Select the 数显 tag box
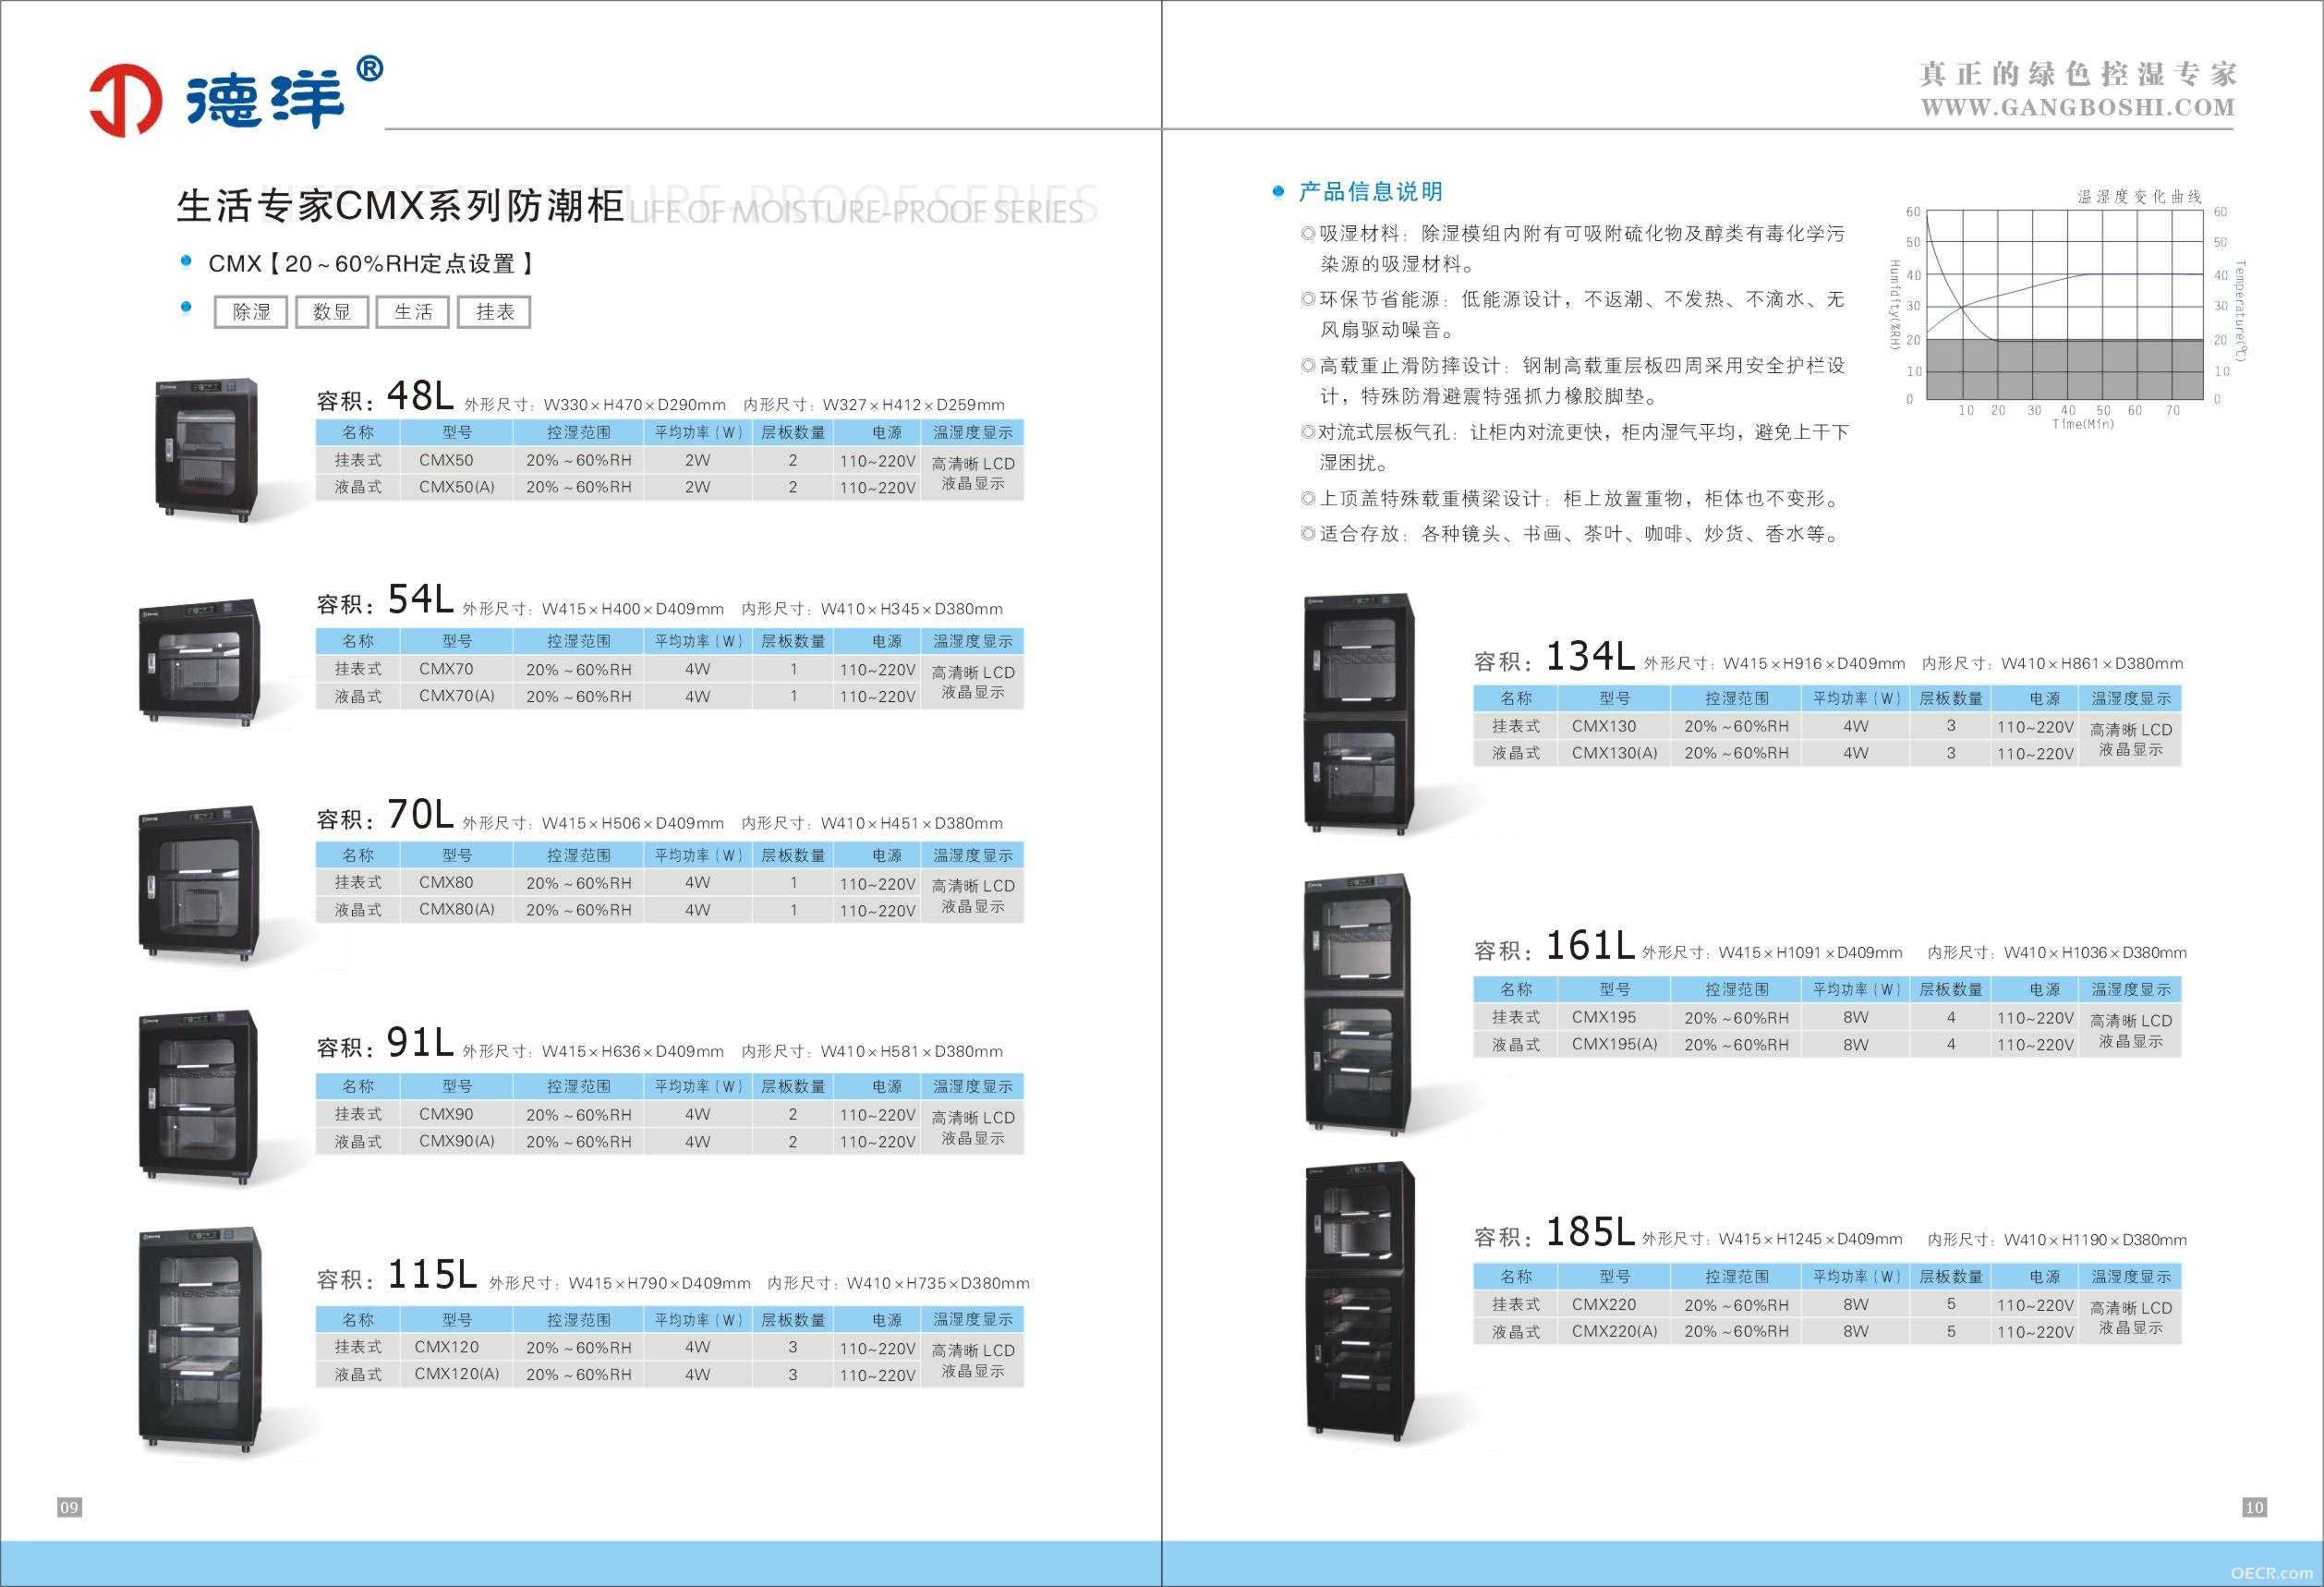Viewport: 2324px width, 1587px height. 332,312
